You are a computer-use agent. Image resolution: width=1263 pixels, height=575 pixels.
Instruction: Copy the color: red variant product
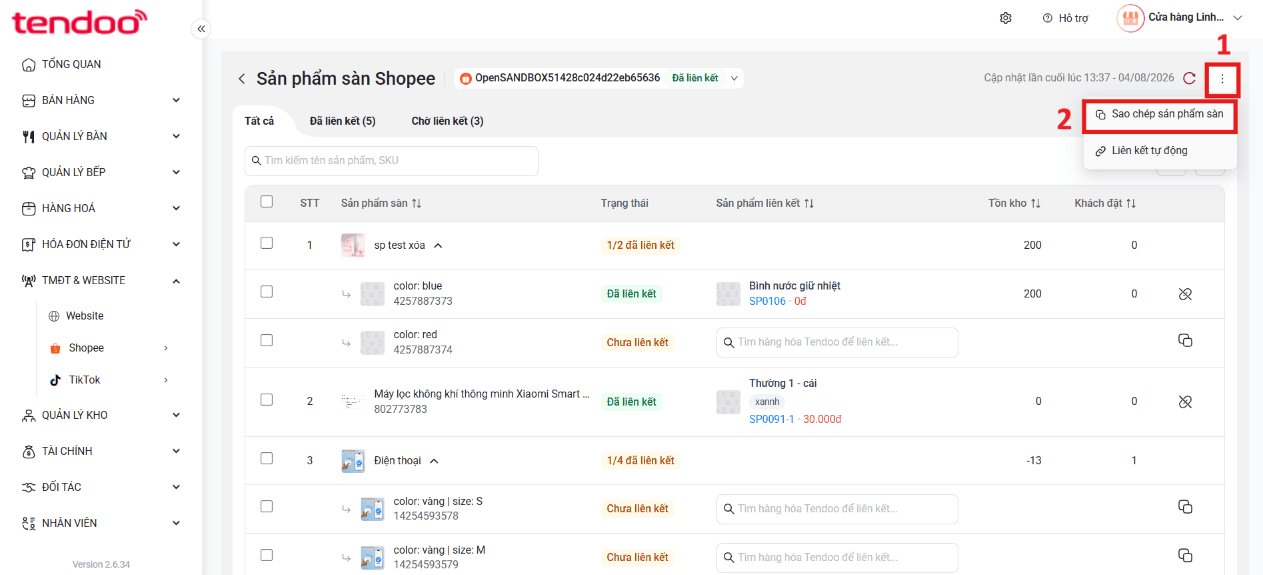pyautogui.click(x=1185, y=341)
